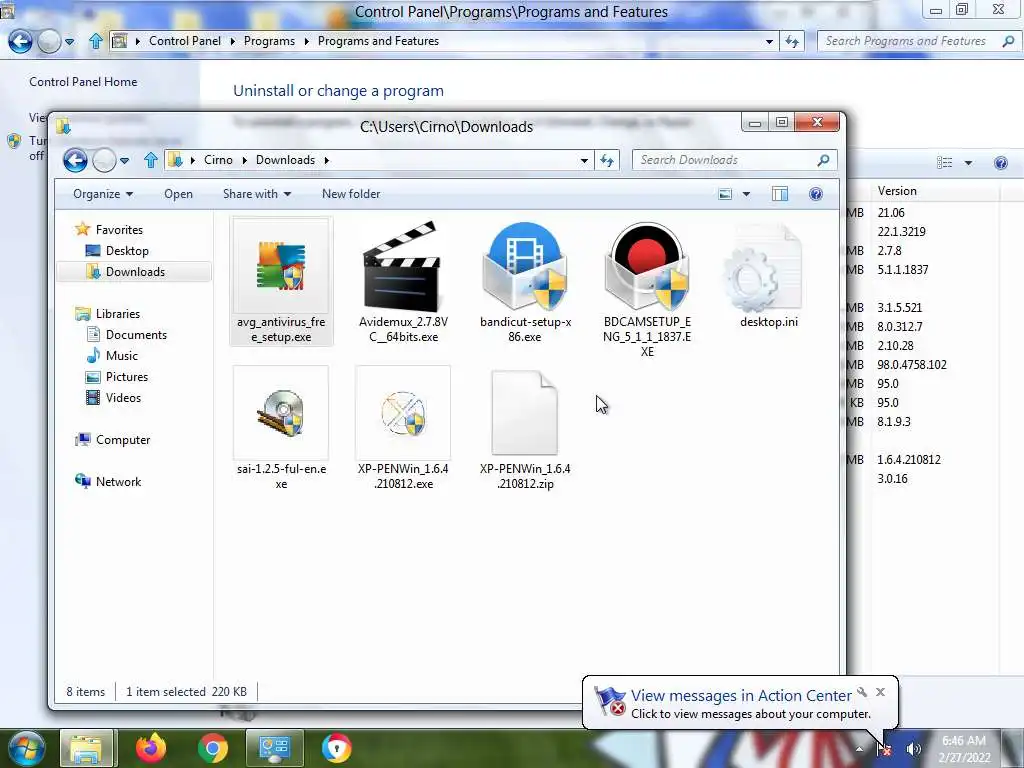1024x768 pixels.
Task: Select Network in navigation pane
Action: tap(118, 481)
